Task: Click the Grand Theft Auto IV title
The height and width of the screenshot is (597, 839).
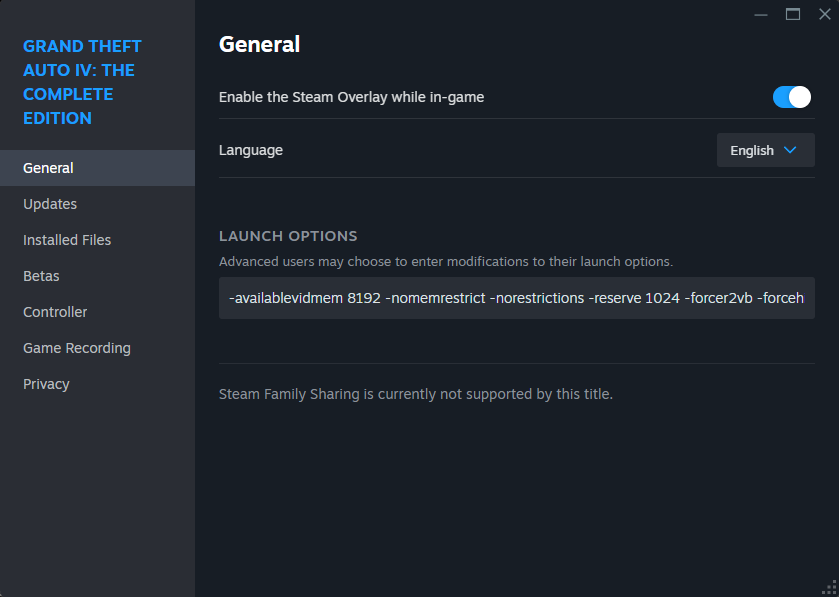Action: tap(82, 82)
